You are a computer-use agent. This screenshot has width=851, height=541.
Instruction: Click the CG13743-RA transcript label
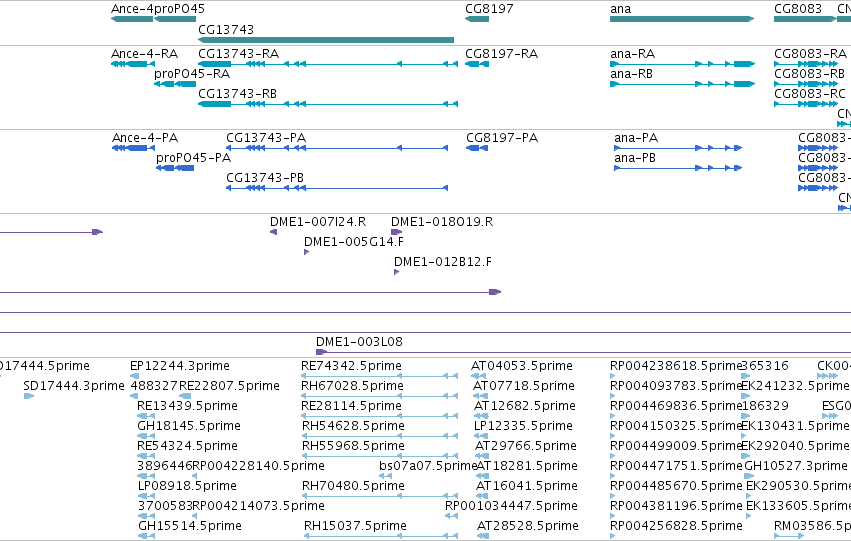pos(238,54)
